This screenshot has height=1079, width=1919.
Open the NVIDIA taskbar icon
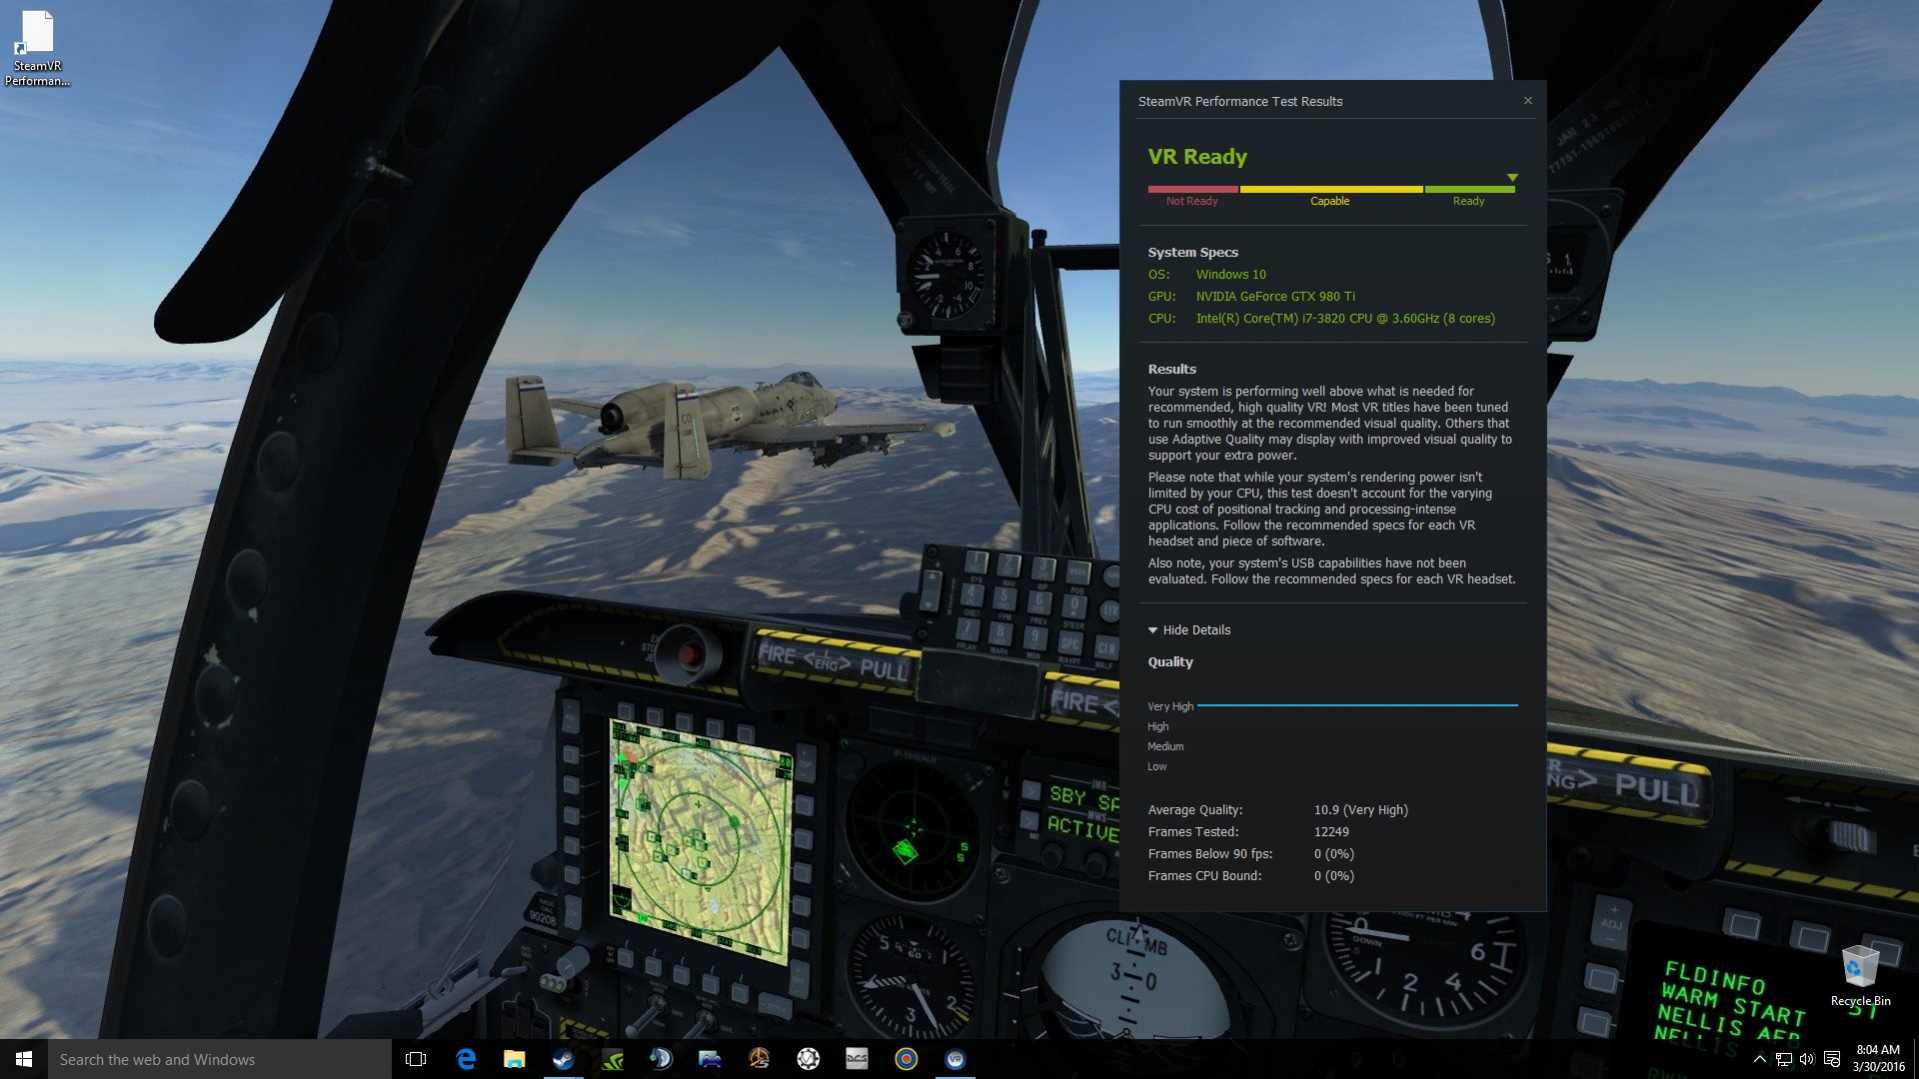click(612, 1059)
